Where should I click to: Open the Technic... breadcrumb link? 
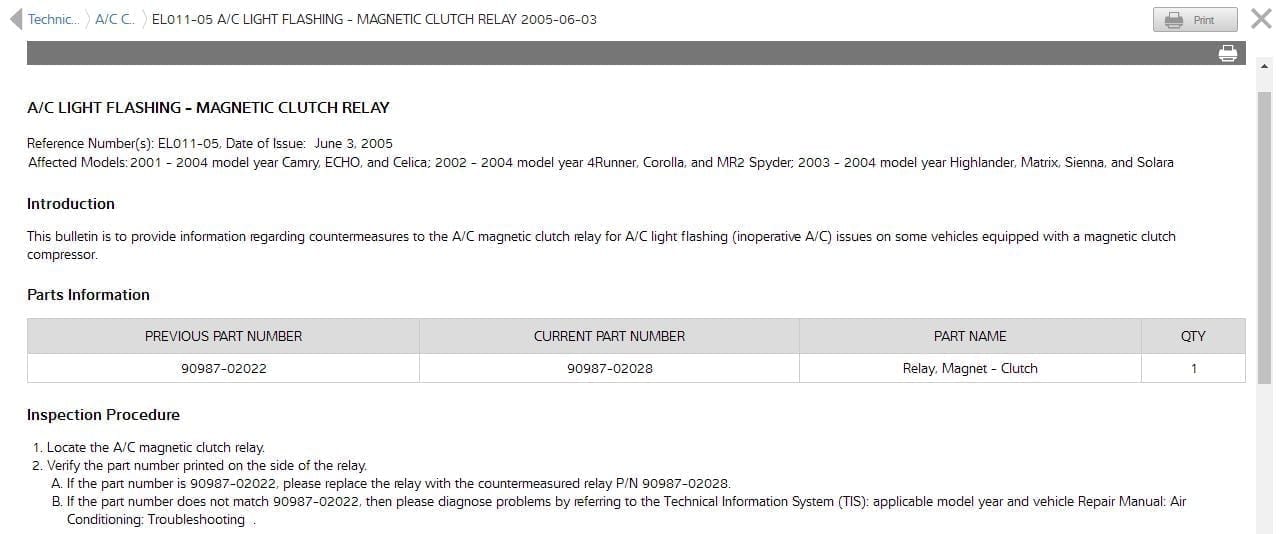(x=53, y=19)
